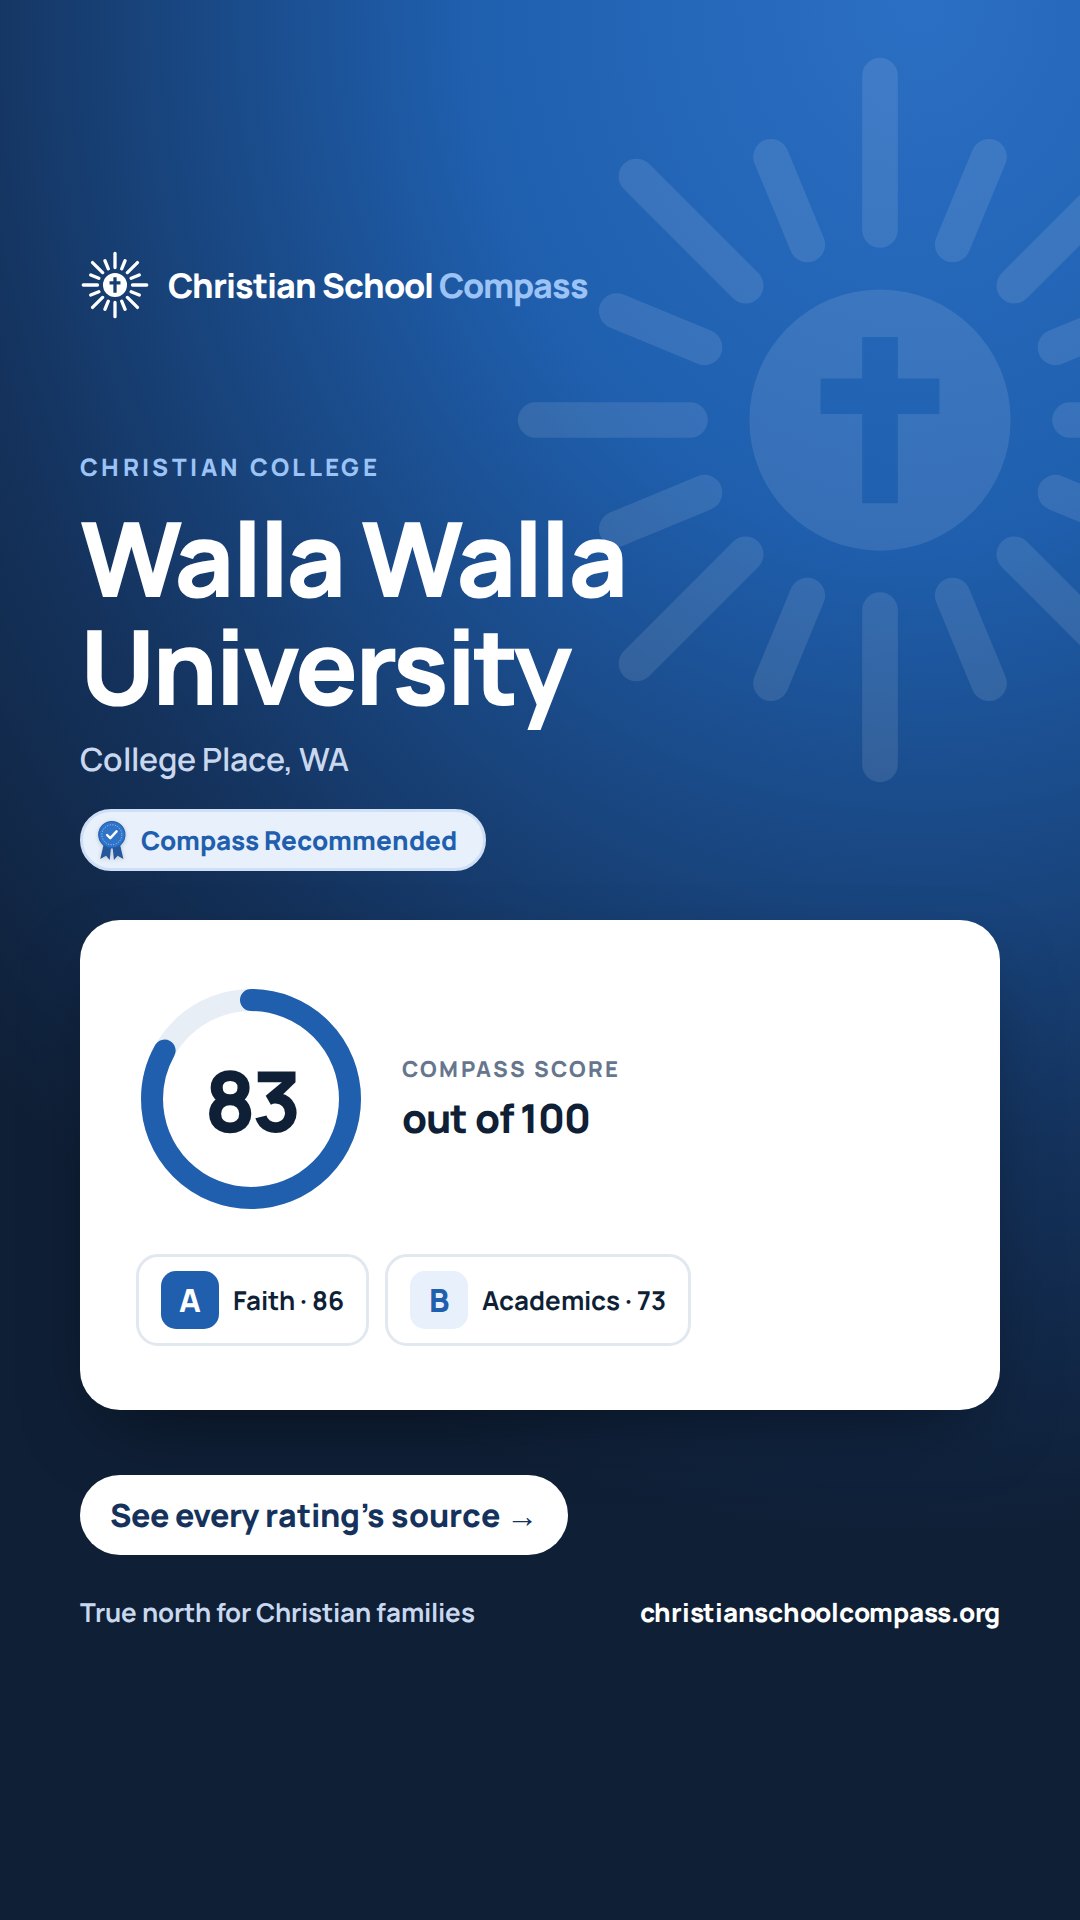The height and width of the screenshot is (1920, 1080).
Task: Click the True north for Christian families tagline
Action: 277,1613
